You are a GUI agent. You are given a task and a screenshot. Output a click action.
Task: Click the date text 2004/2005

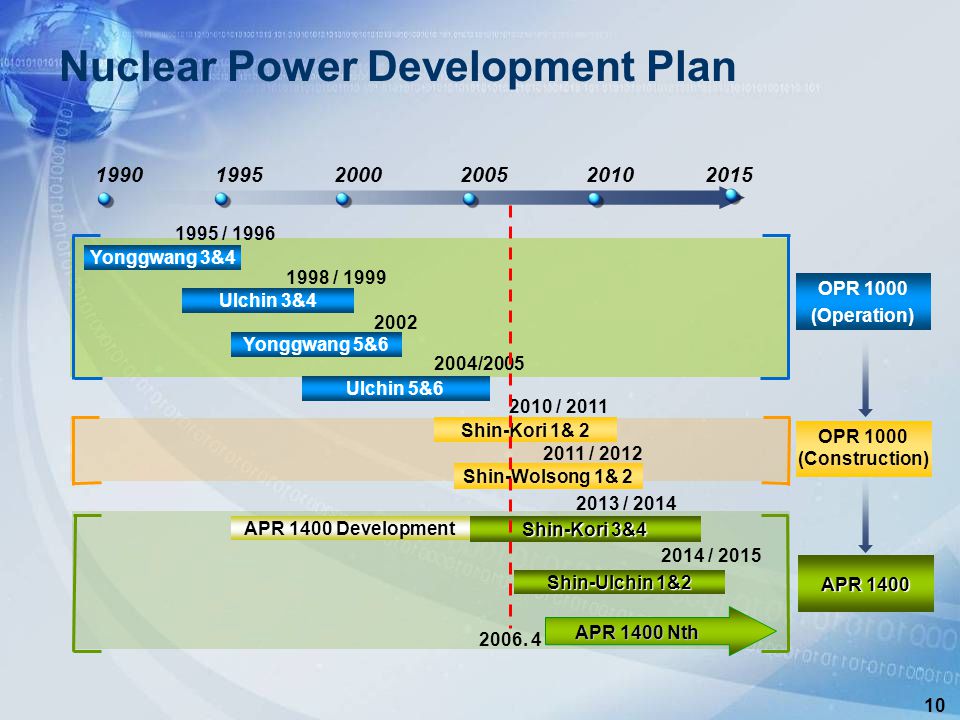(479, 364)
